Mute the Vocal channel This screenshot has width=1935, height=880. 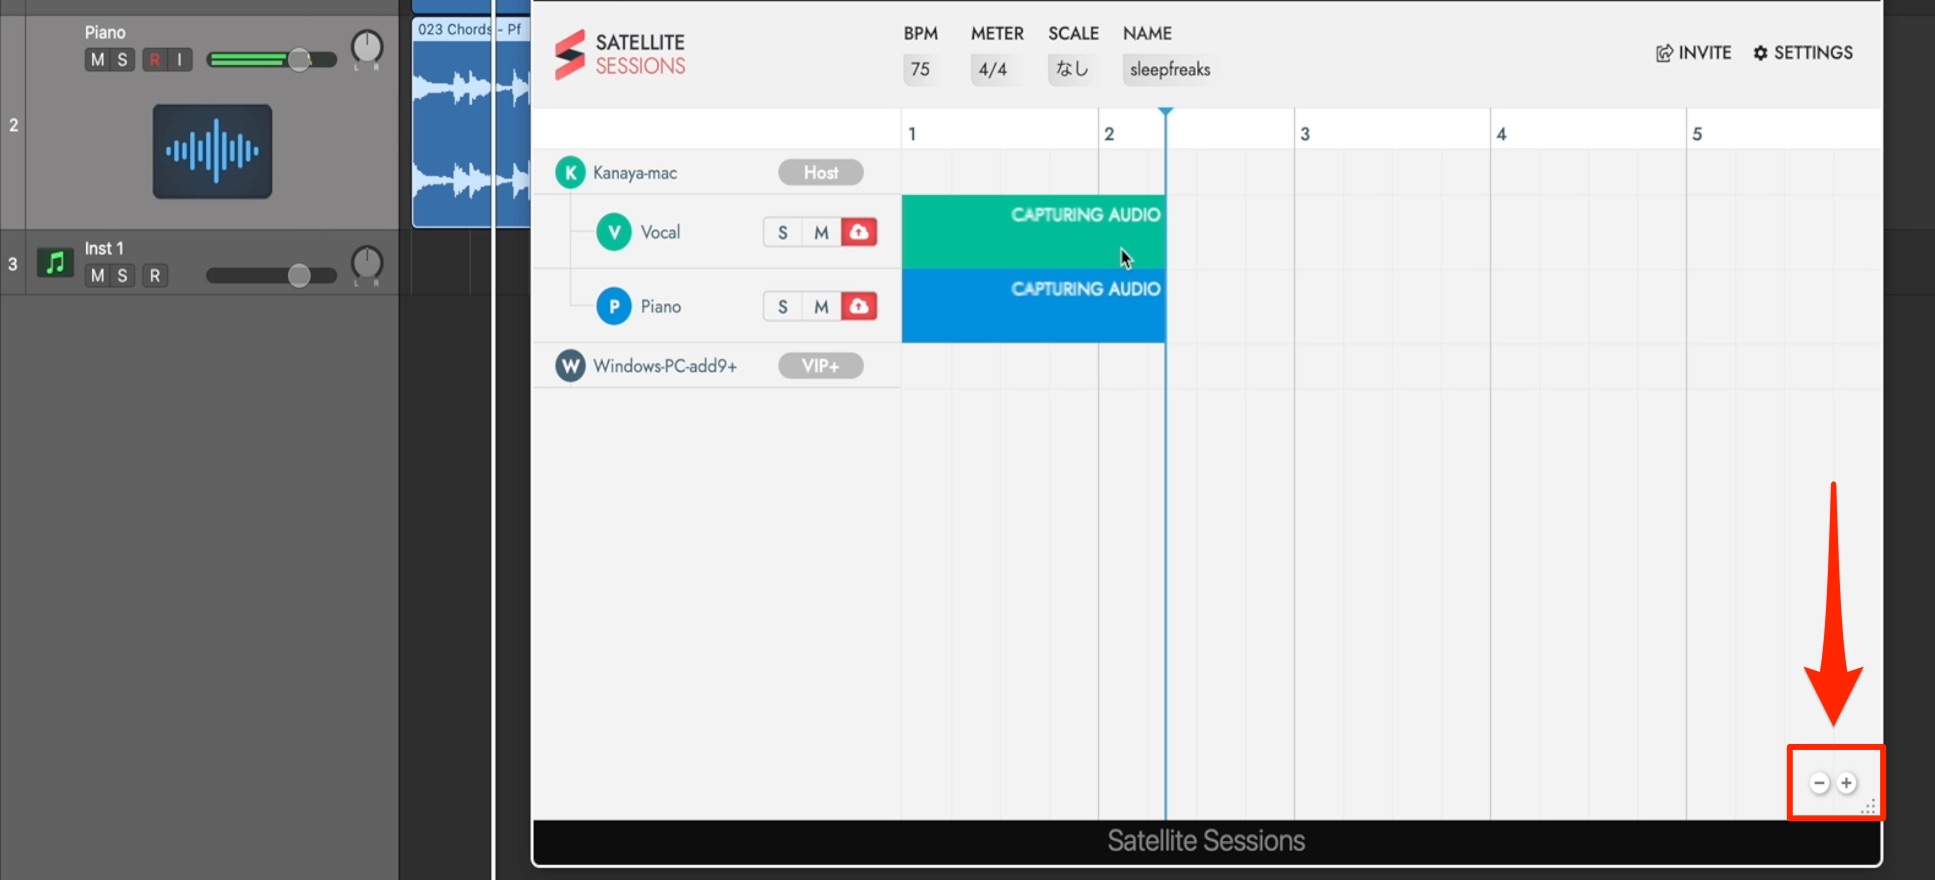pyautogui.click(x=821, y=233)
